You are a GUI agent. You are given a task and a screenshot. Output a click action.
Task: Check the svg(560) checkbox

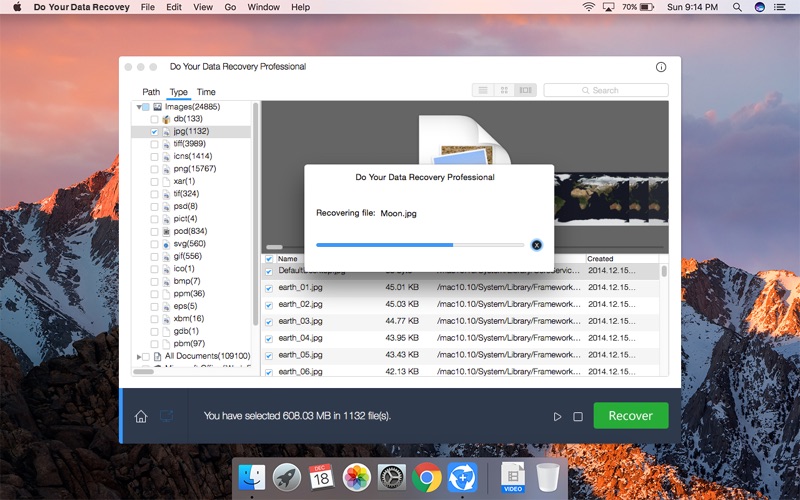(154, 244)
